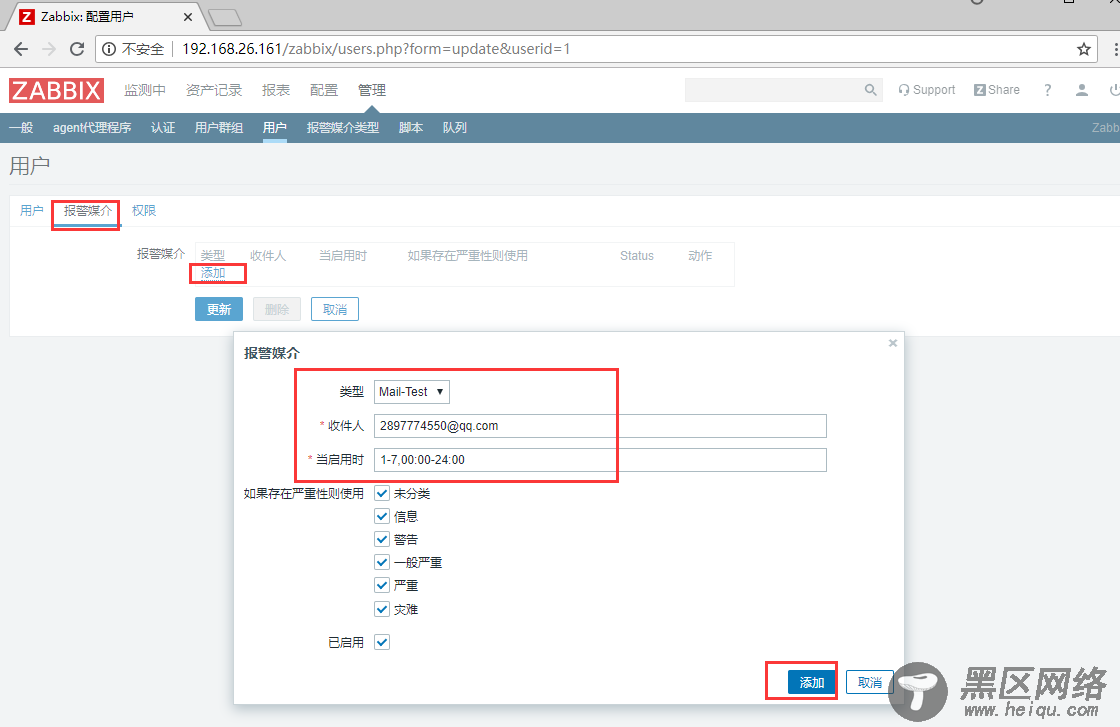Click the site info icon in address bar
The image size is (1120, 727).
pos(109,49)
